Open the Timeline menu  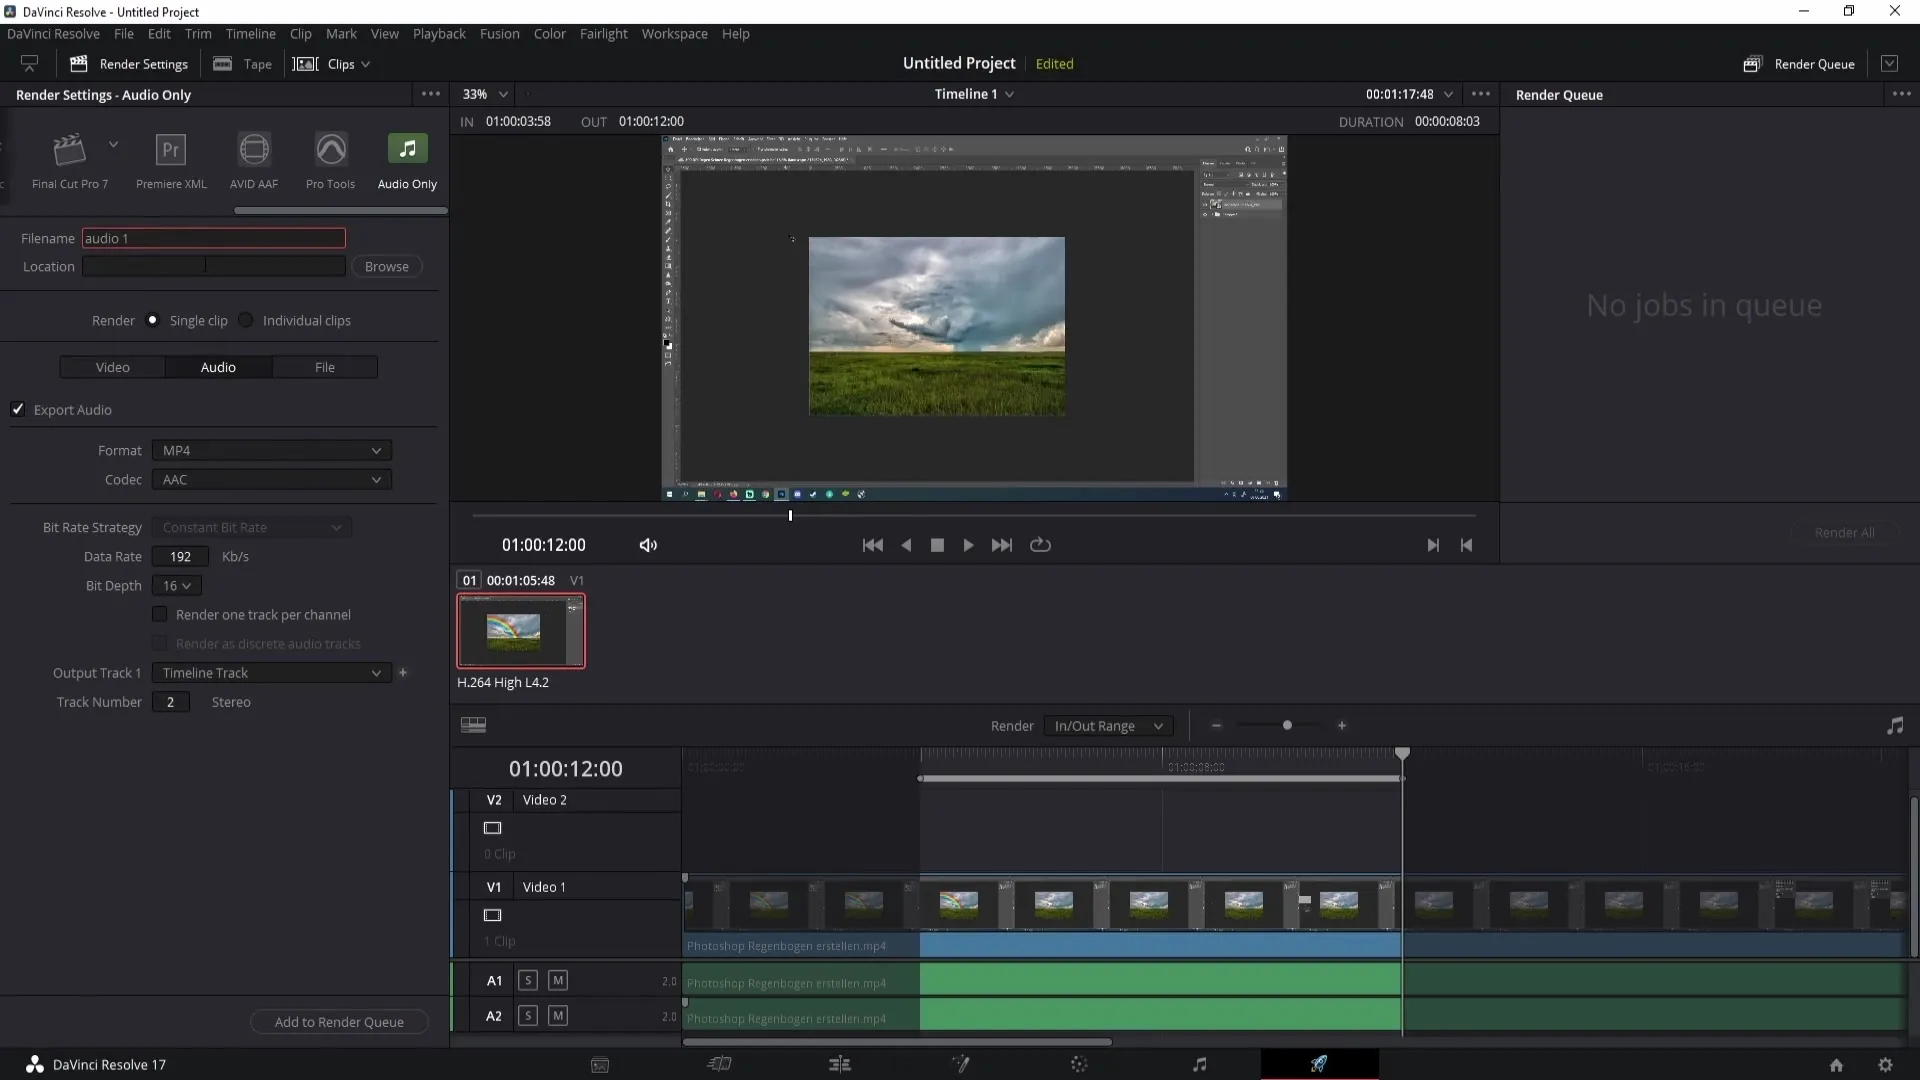(x=250, y=33)
